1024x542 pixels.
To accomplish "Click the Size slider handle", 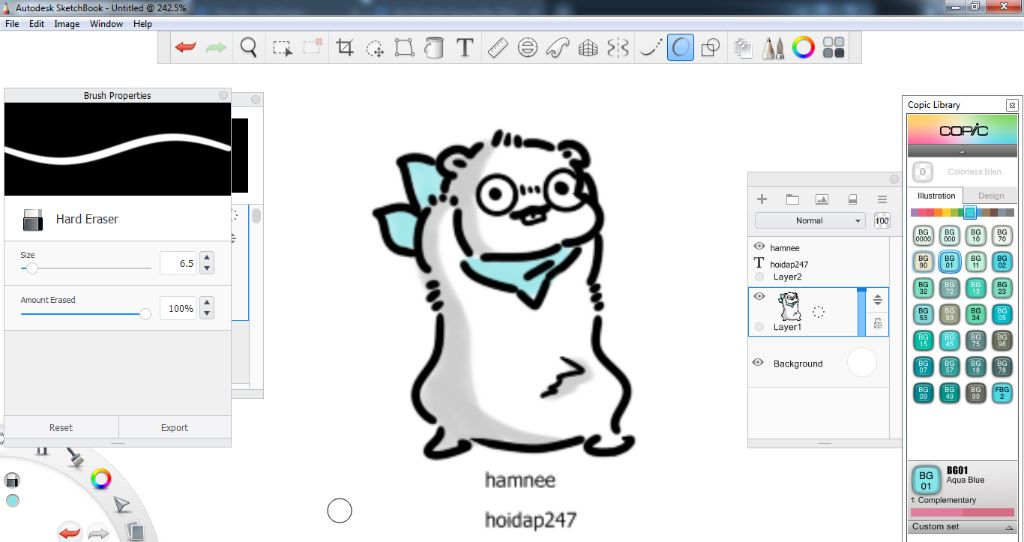I will point(31,268).
